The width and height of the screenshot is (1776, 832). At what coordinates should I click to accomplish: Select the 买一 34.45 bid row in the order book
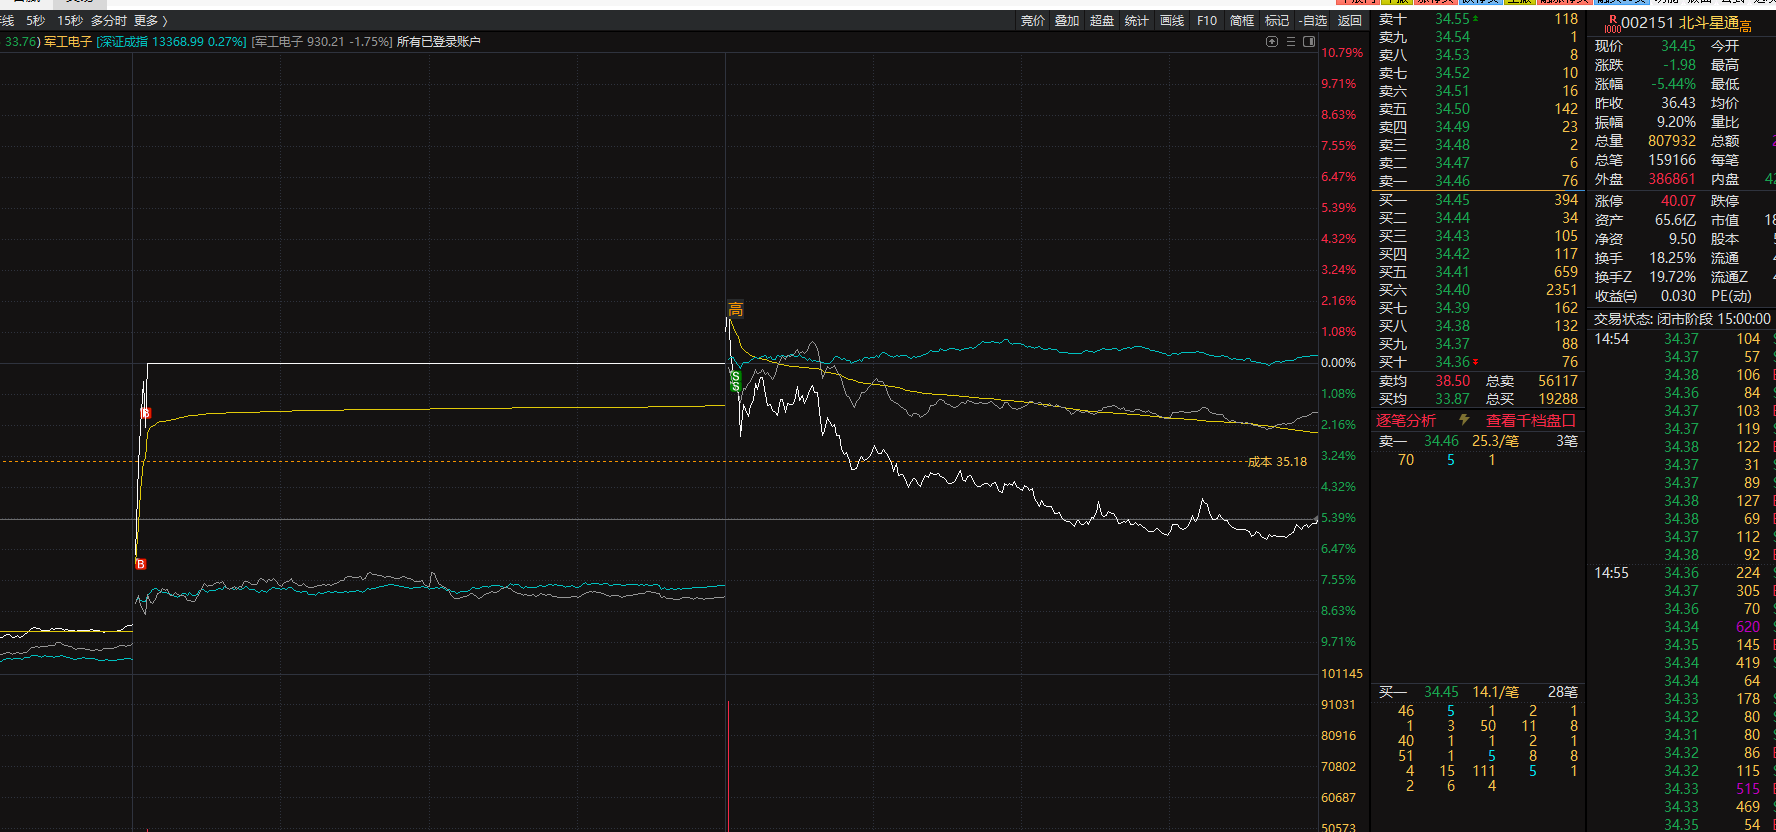tap(1478, 200)
